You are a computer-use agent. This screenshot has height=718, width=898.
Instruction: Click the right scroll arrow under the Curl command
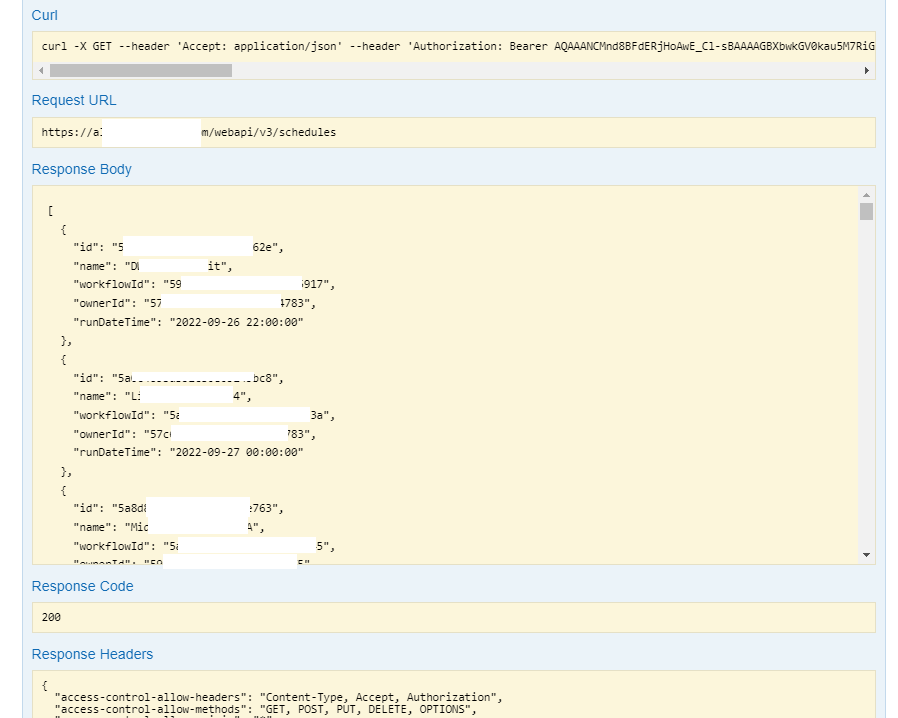[866, 70]
